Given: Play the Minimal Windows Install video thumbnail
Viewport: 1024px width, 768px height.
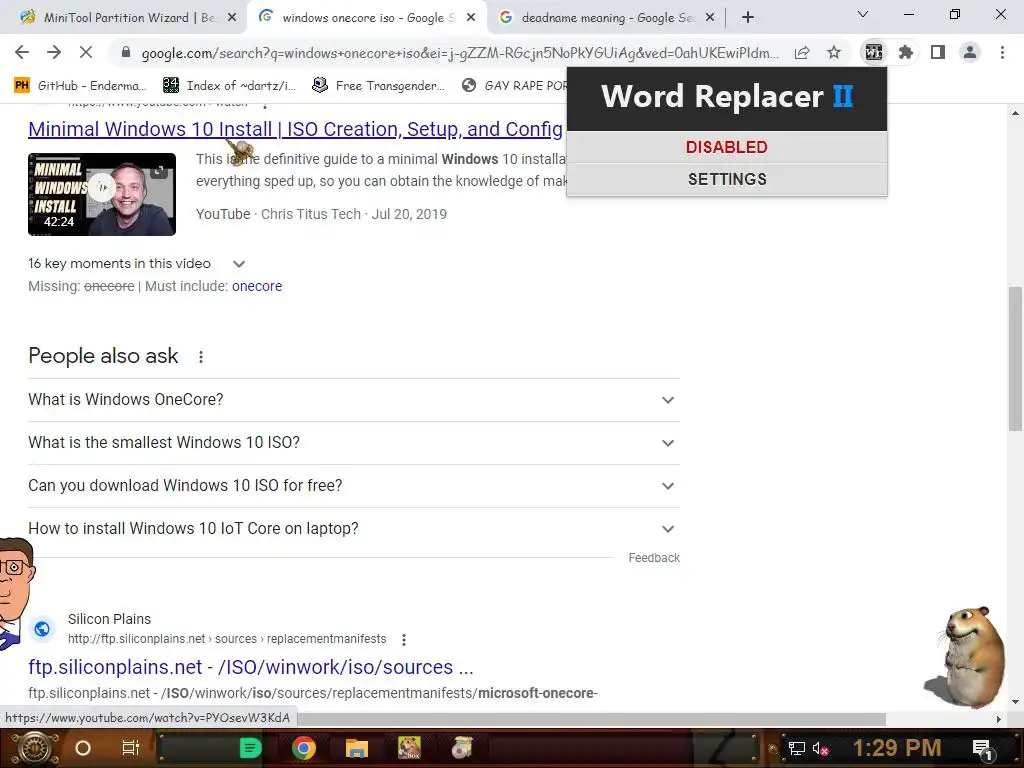Looking at the screenshot, I should tap(102, 194).
